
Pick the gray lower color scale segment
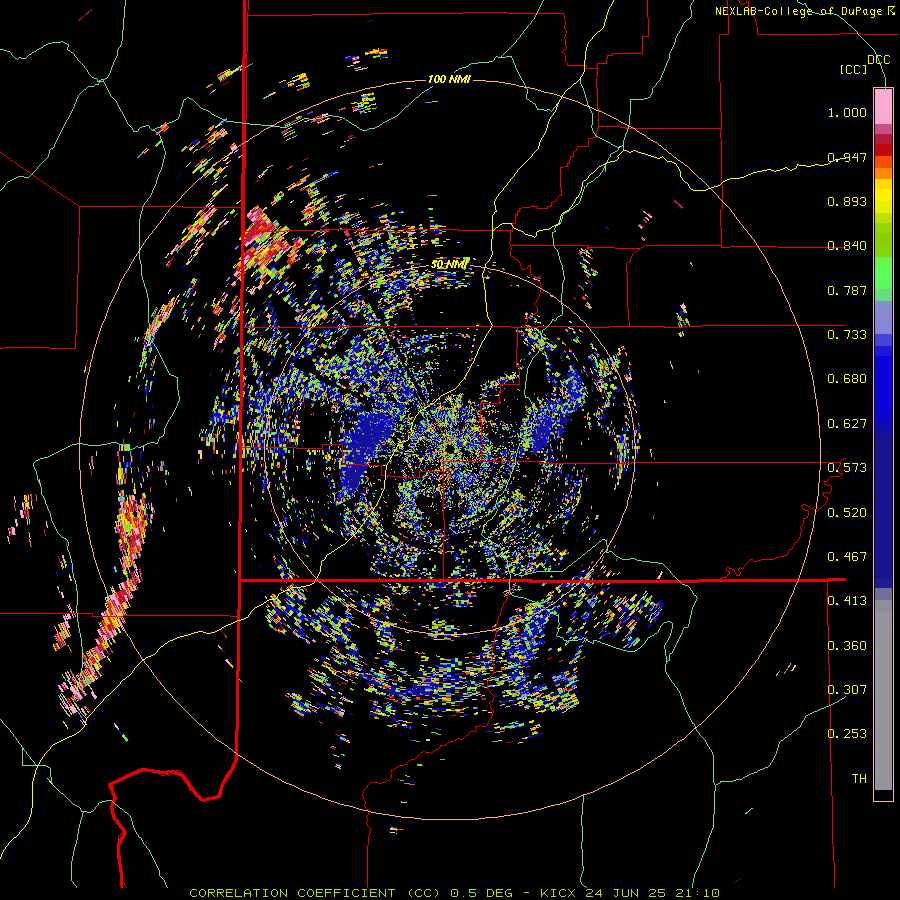click(883, 695)
